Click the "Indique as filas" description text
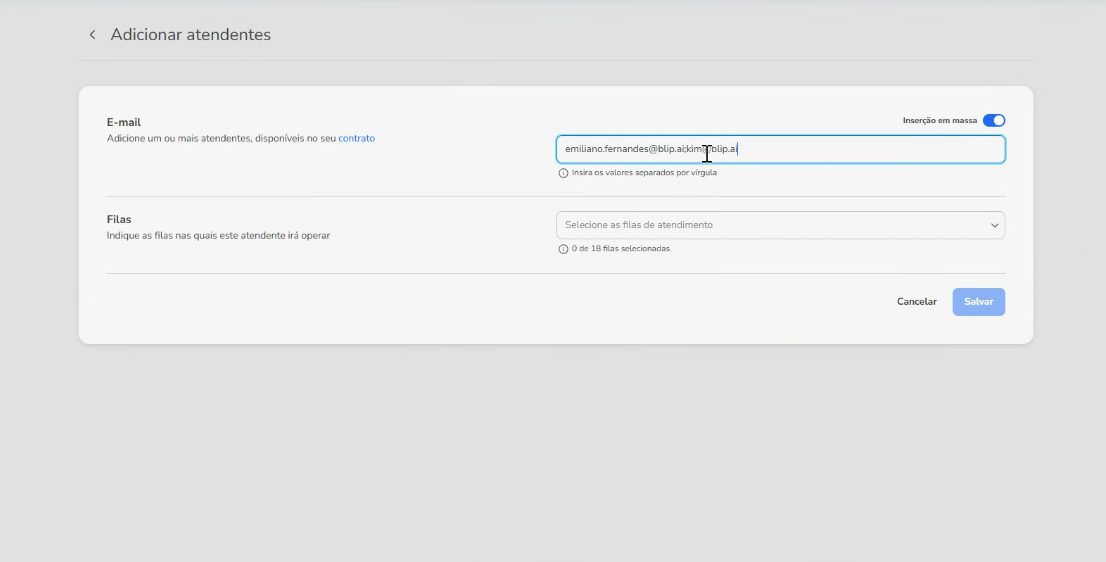Image resolution: width=1106 pixels, height=562 pixels. click(218, 236)
